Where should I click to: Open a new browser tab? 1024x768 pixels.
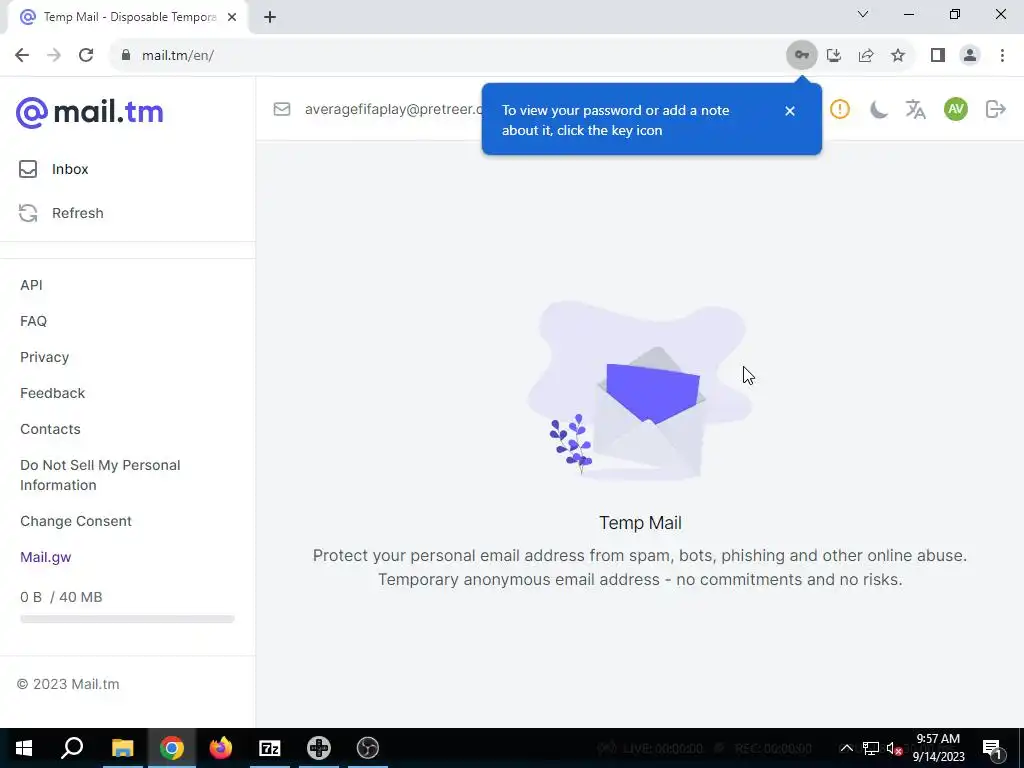[x=270, y=17]
